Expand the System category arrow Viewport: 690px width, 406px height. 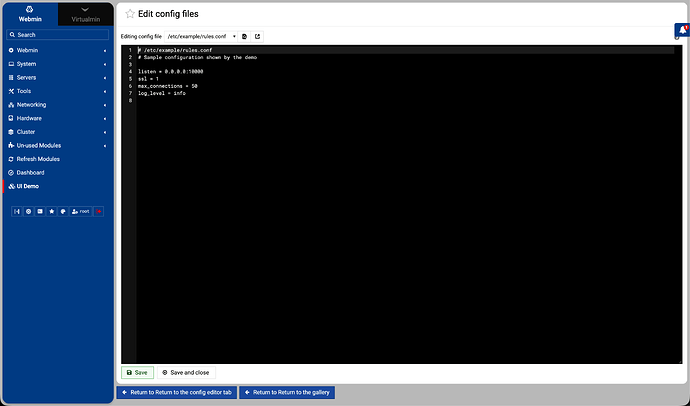(x=105, y=65)
